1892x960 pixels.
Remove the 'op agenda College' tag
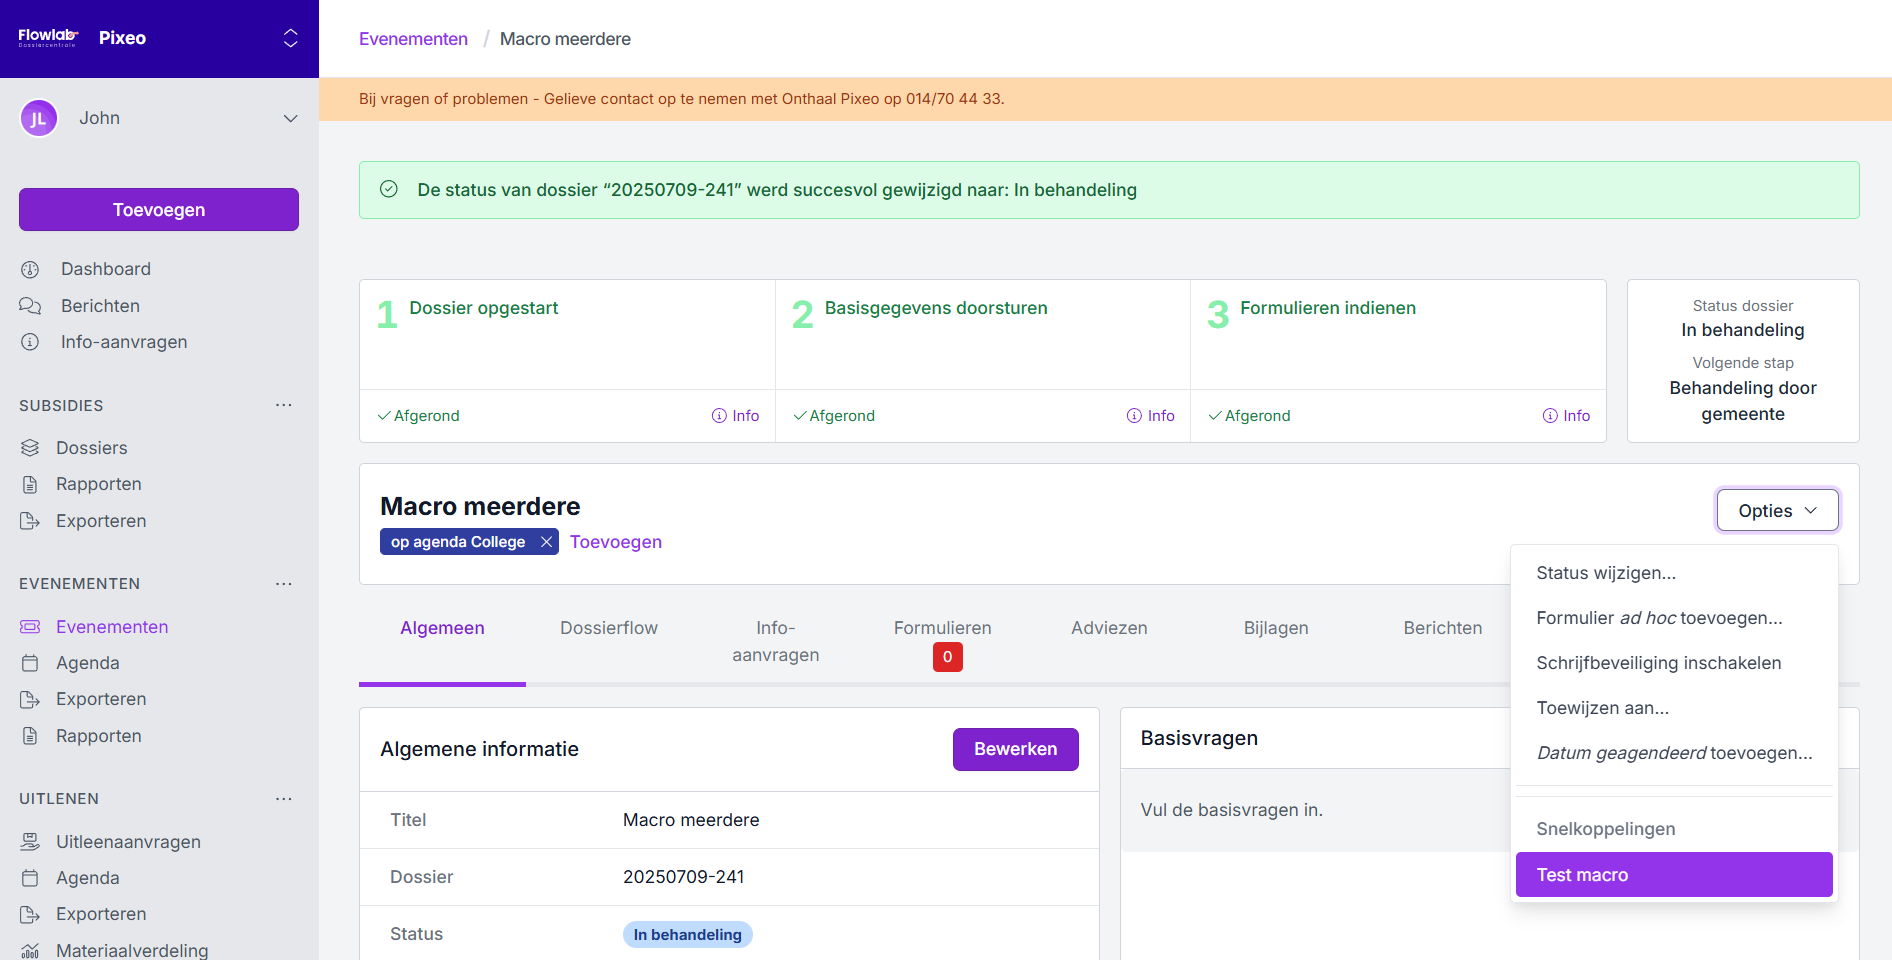[x=546, y=542]
